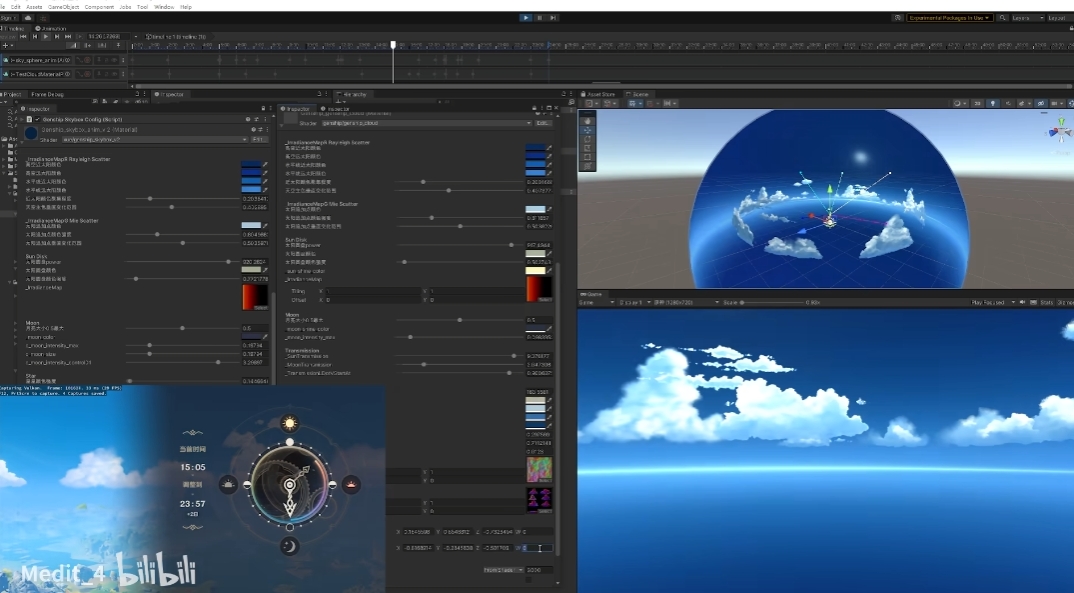Open the Window menu
The height and width of the screenshot is (593, 1074).
pos(164,7)
